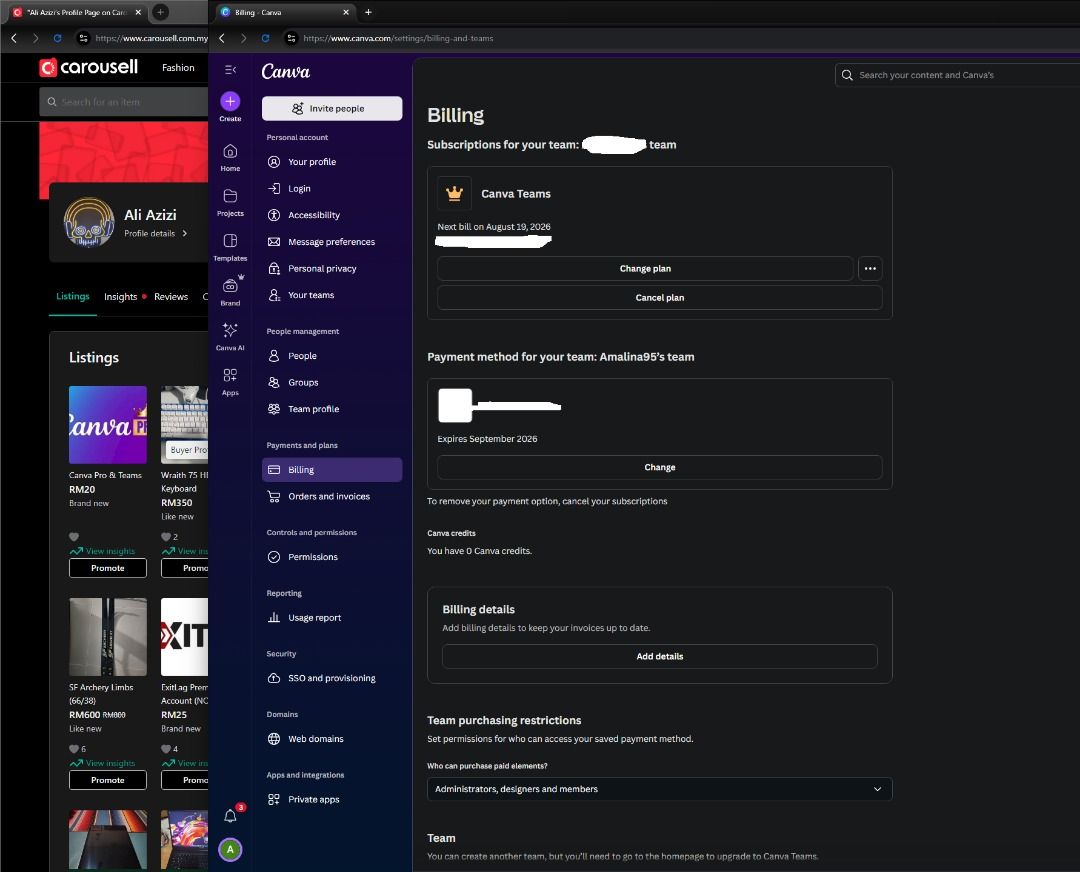Click the Invite people button
Screen dimensions: 1080x872
click(332, 108)
